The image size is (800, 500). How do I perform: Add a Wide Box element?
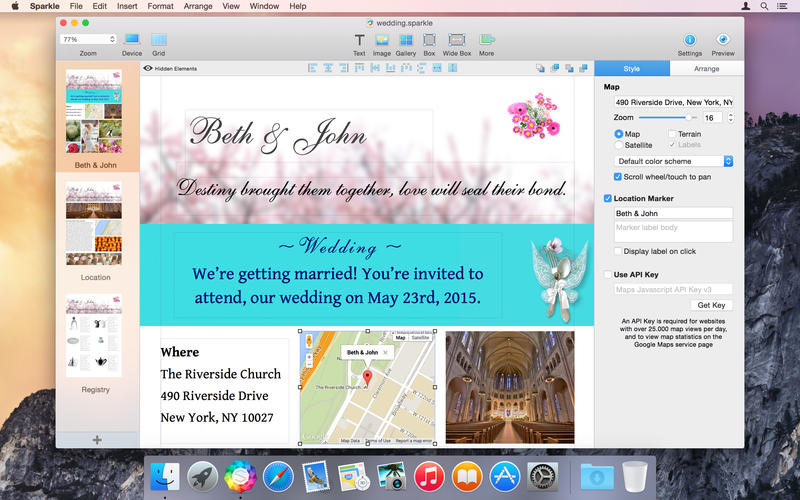457,40
